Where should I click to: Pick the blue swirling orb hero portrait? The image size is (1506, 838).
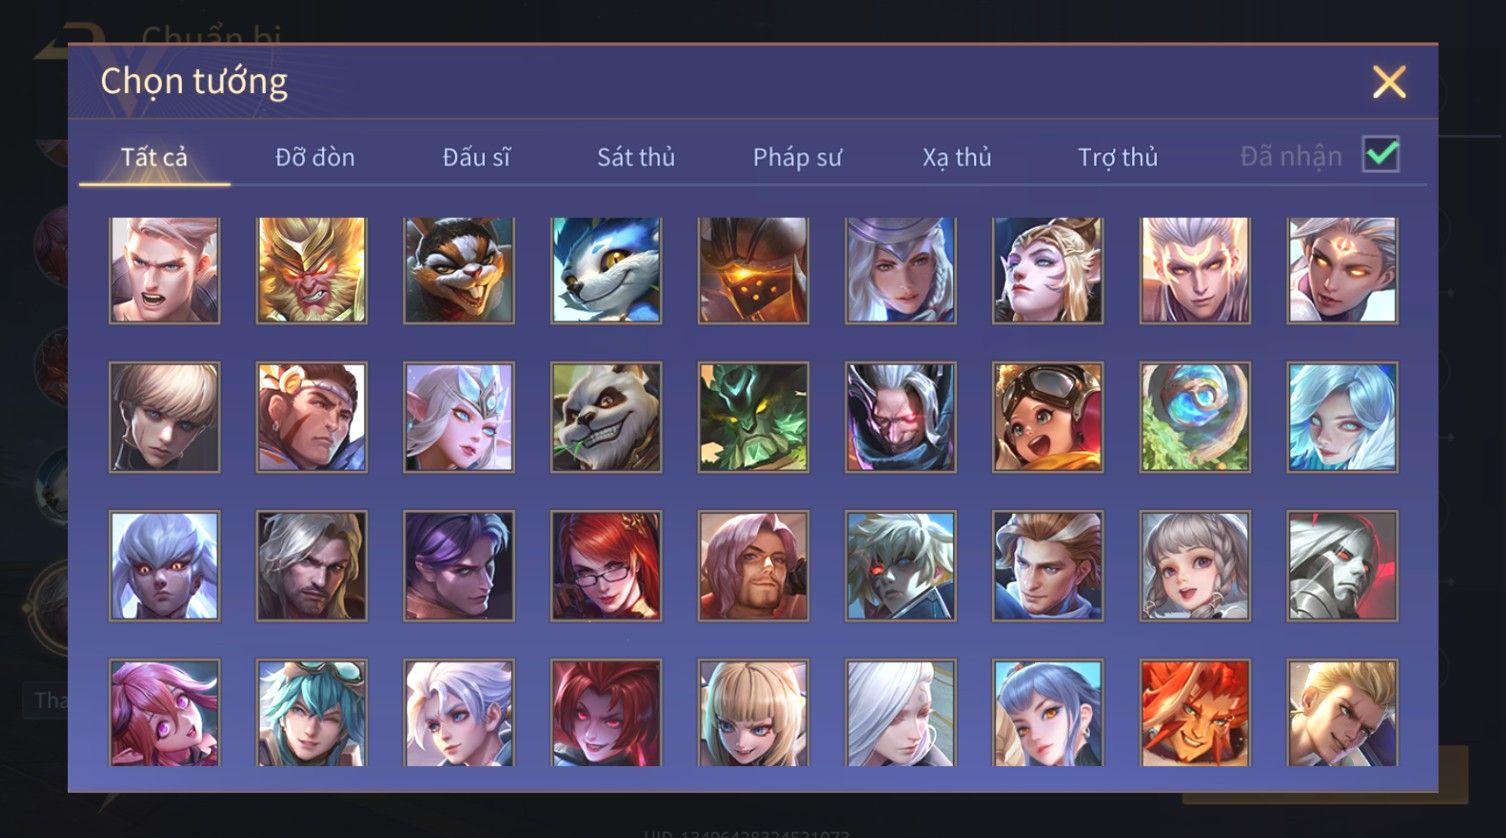1195,417
